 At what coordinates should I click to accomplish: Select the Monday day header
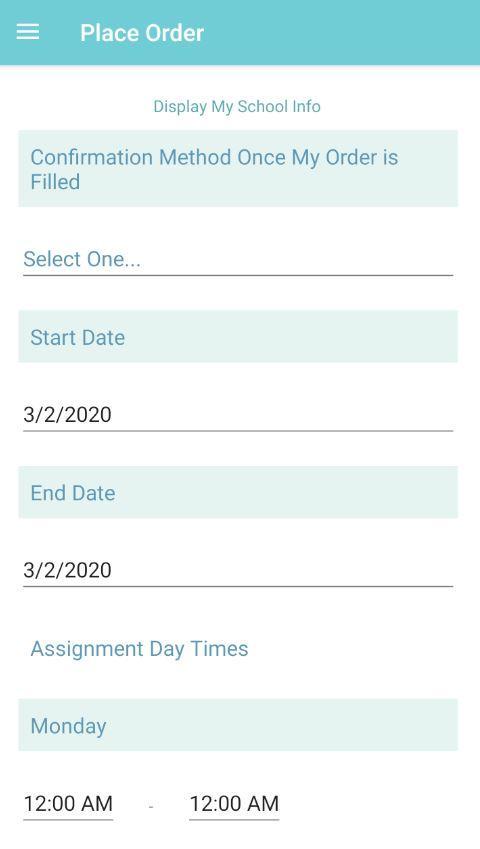pyautogui.click(x=238, y=725)
